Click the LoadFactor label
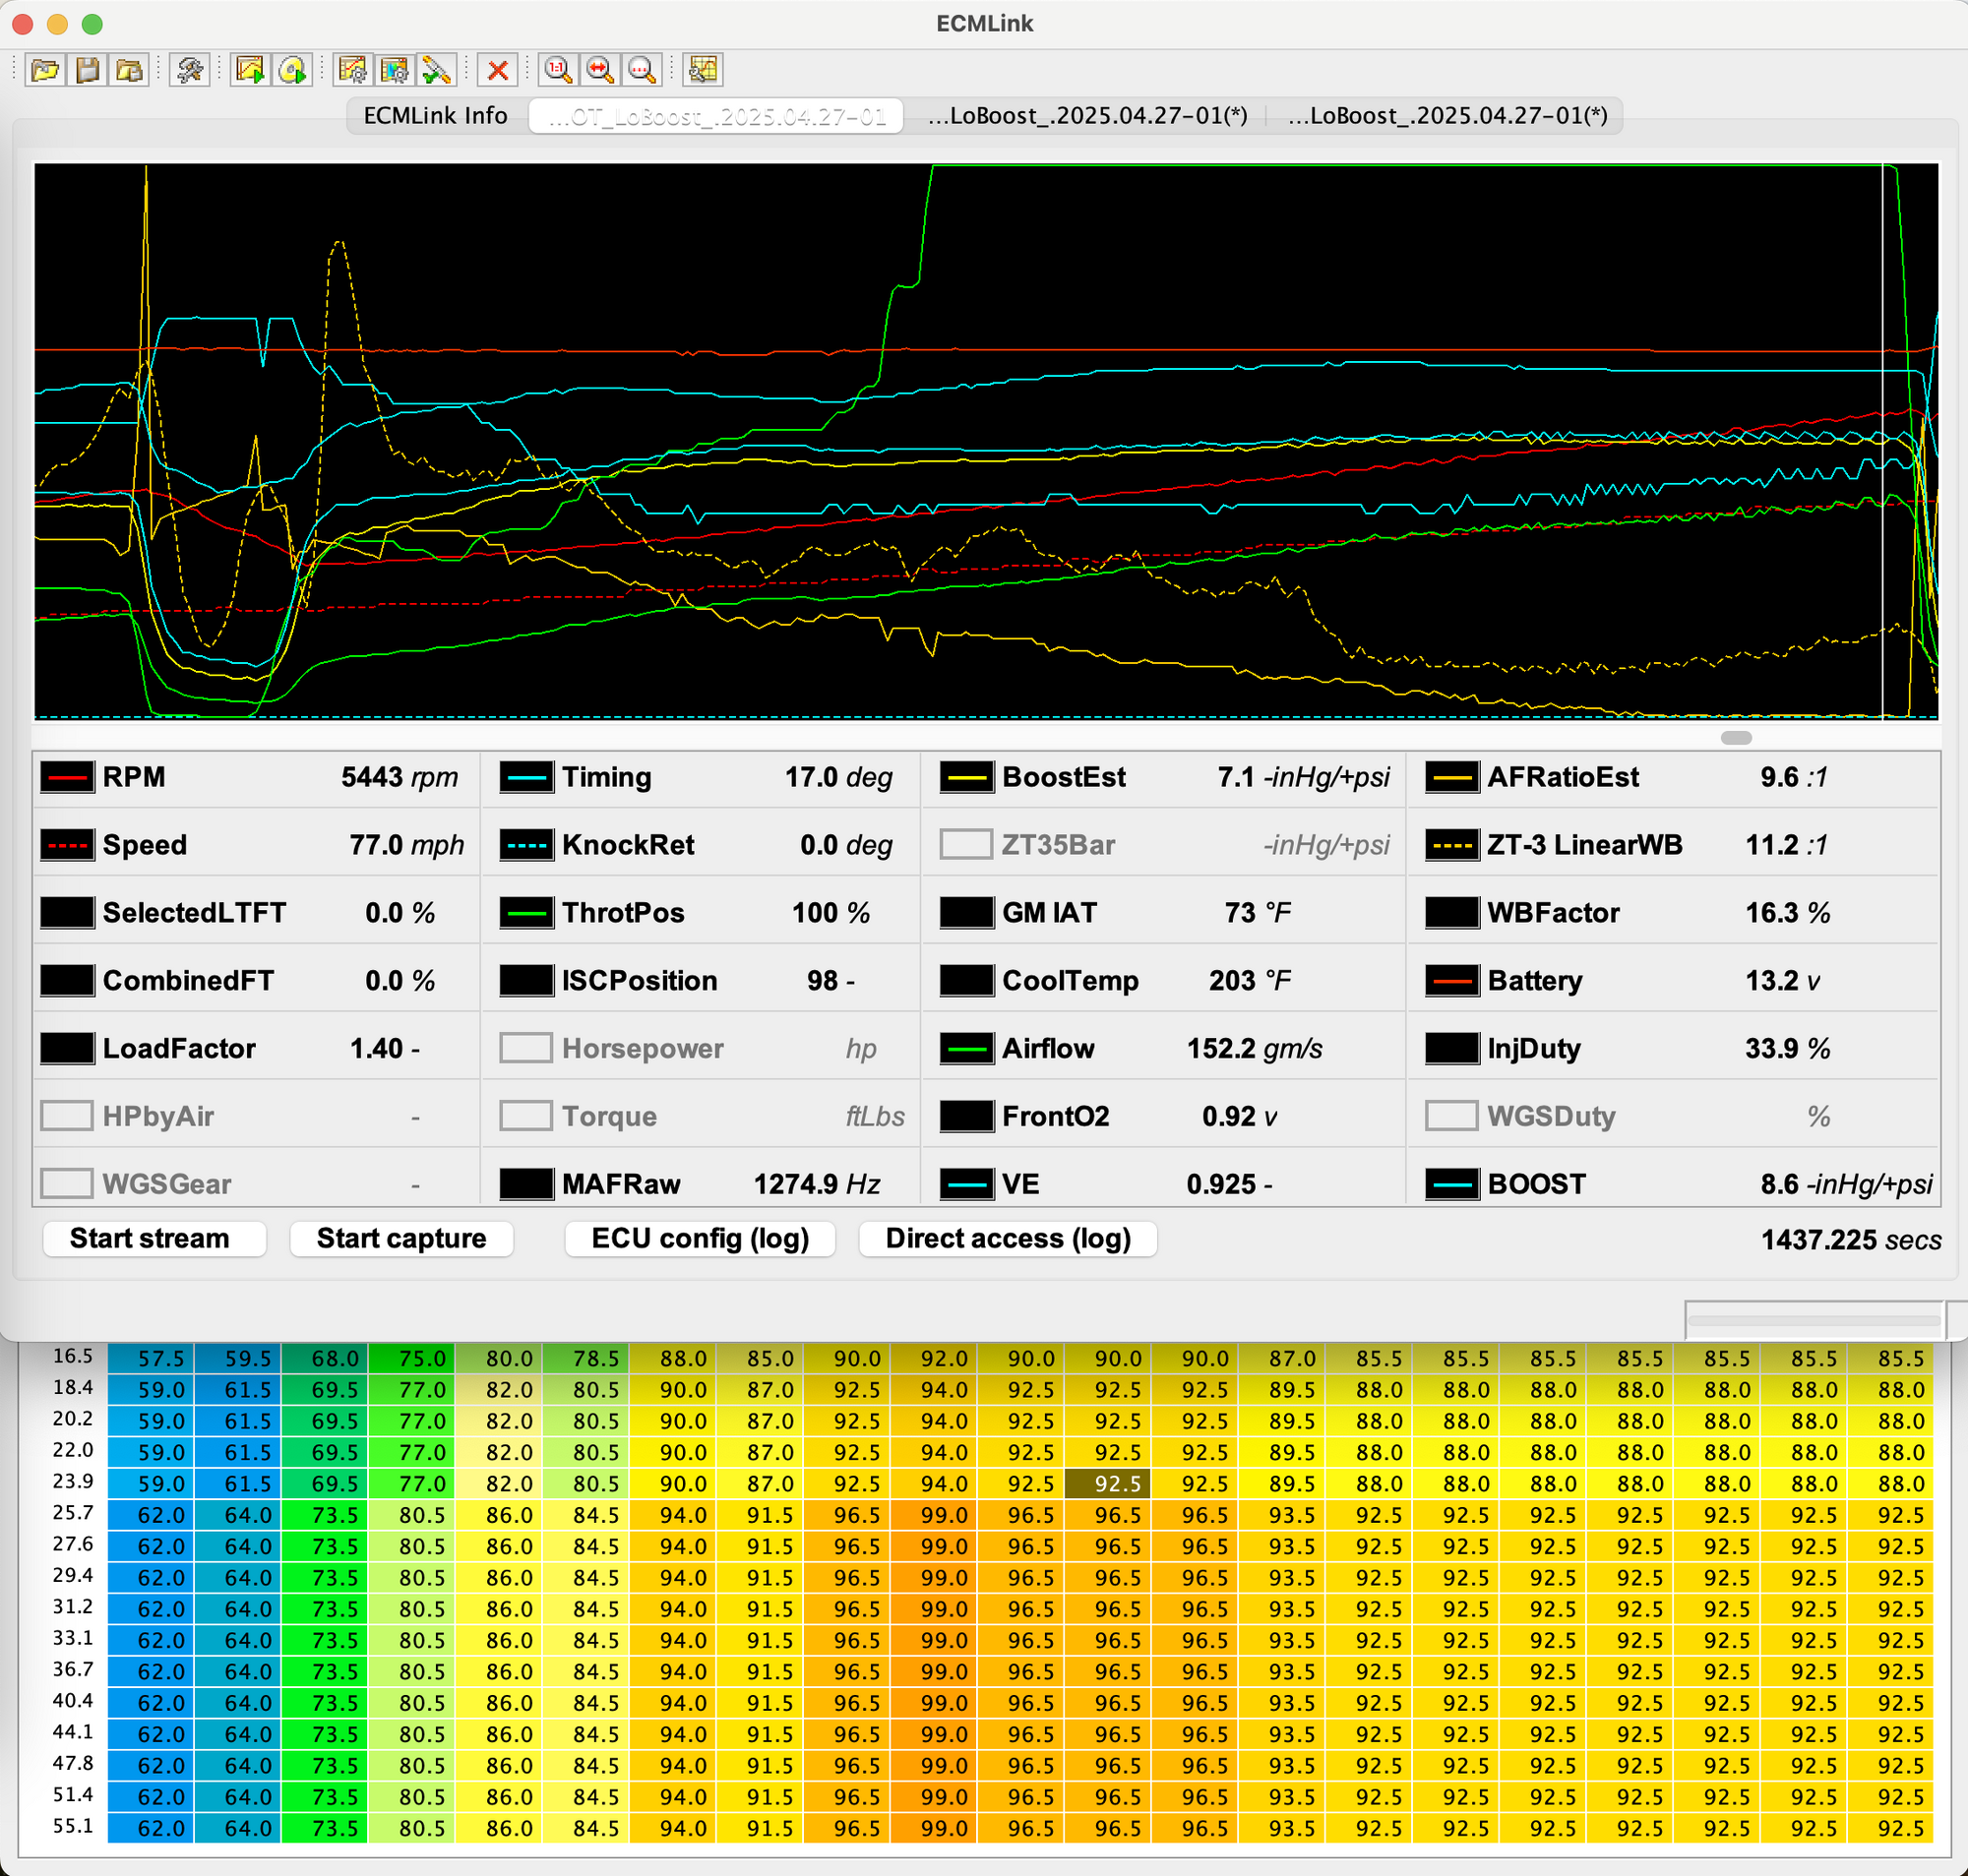 pos(179,1048)
